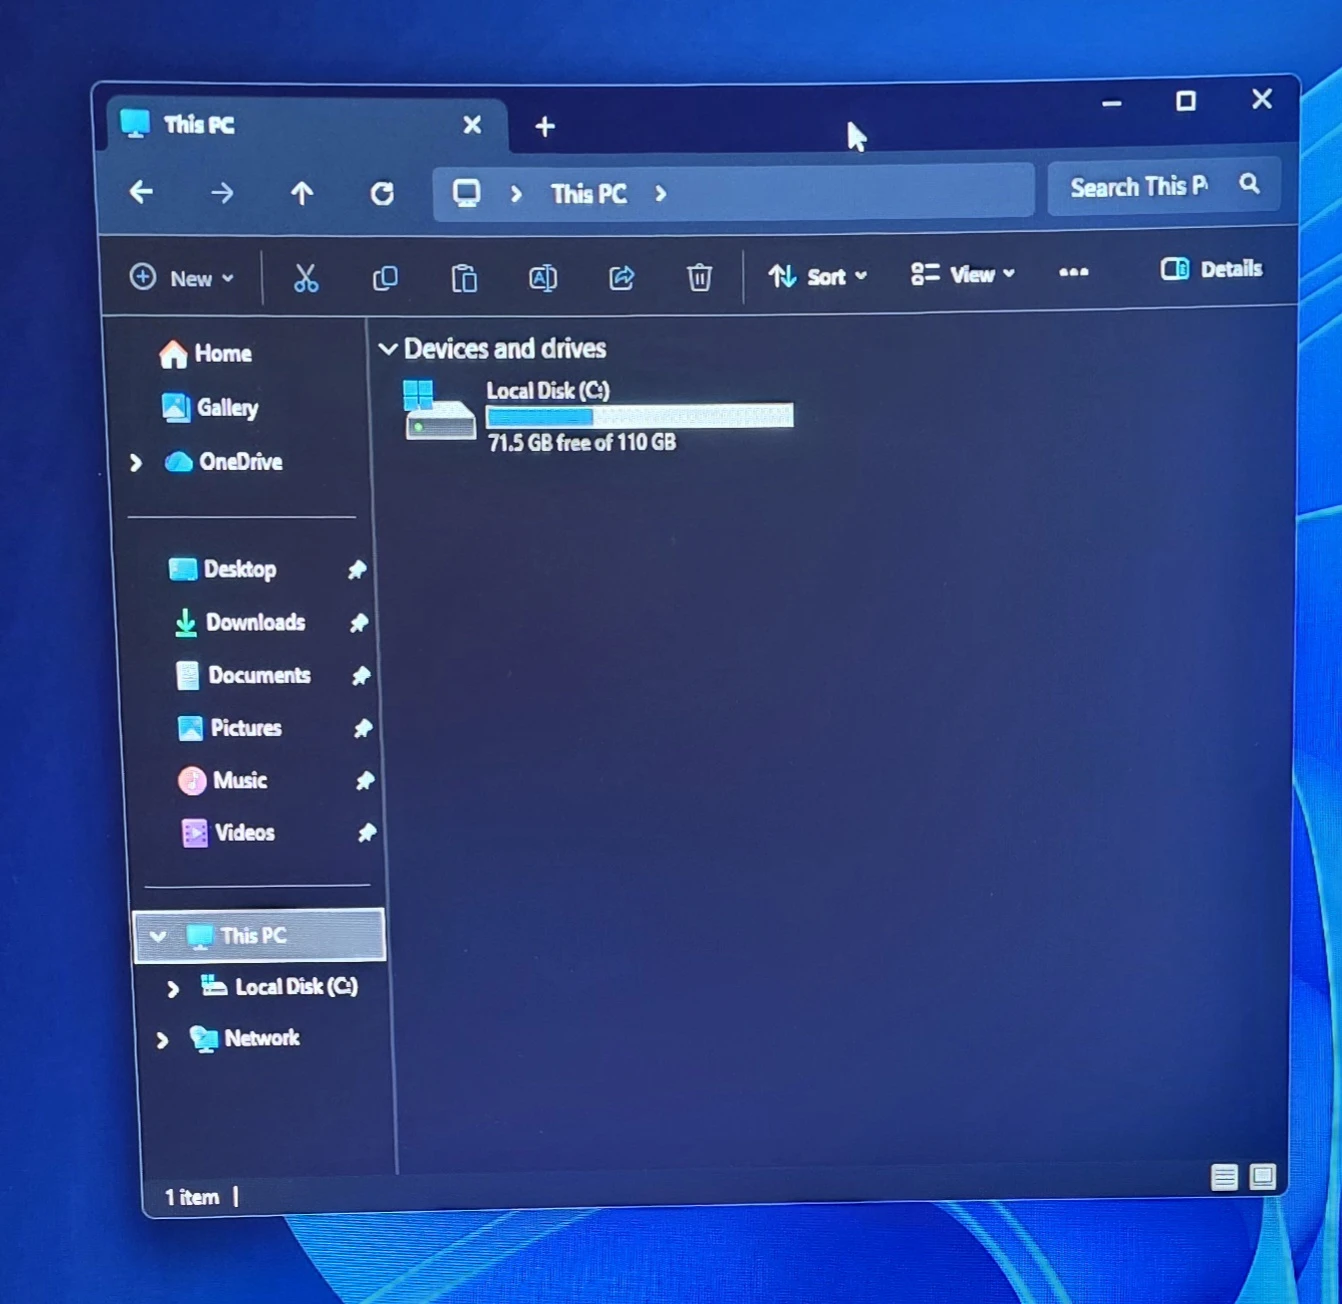1342x1304 pixels.
Task: Open the Videos folder in sidebar
Action: point(229,832)
